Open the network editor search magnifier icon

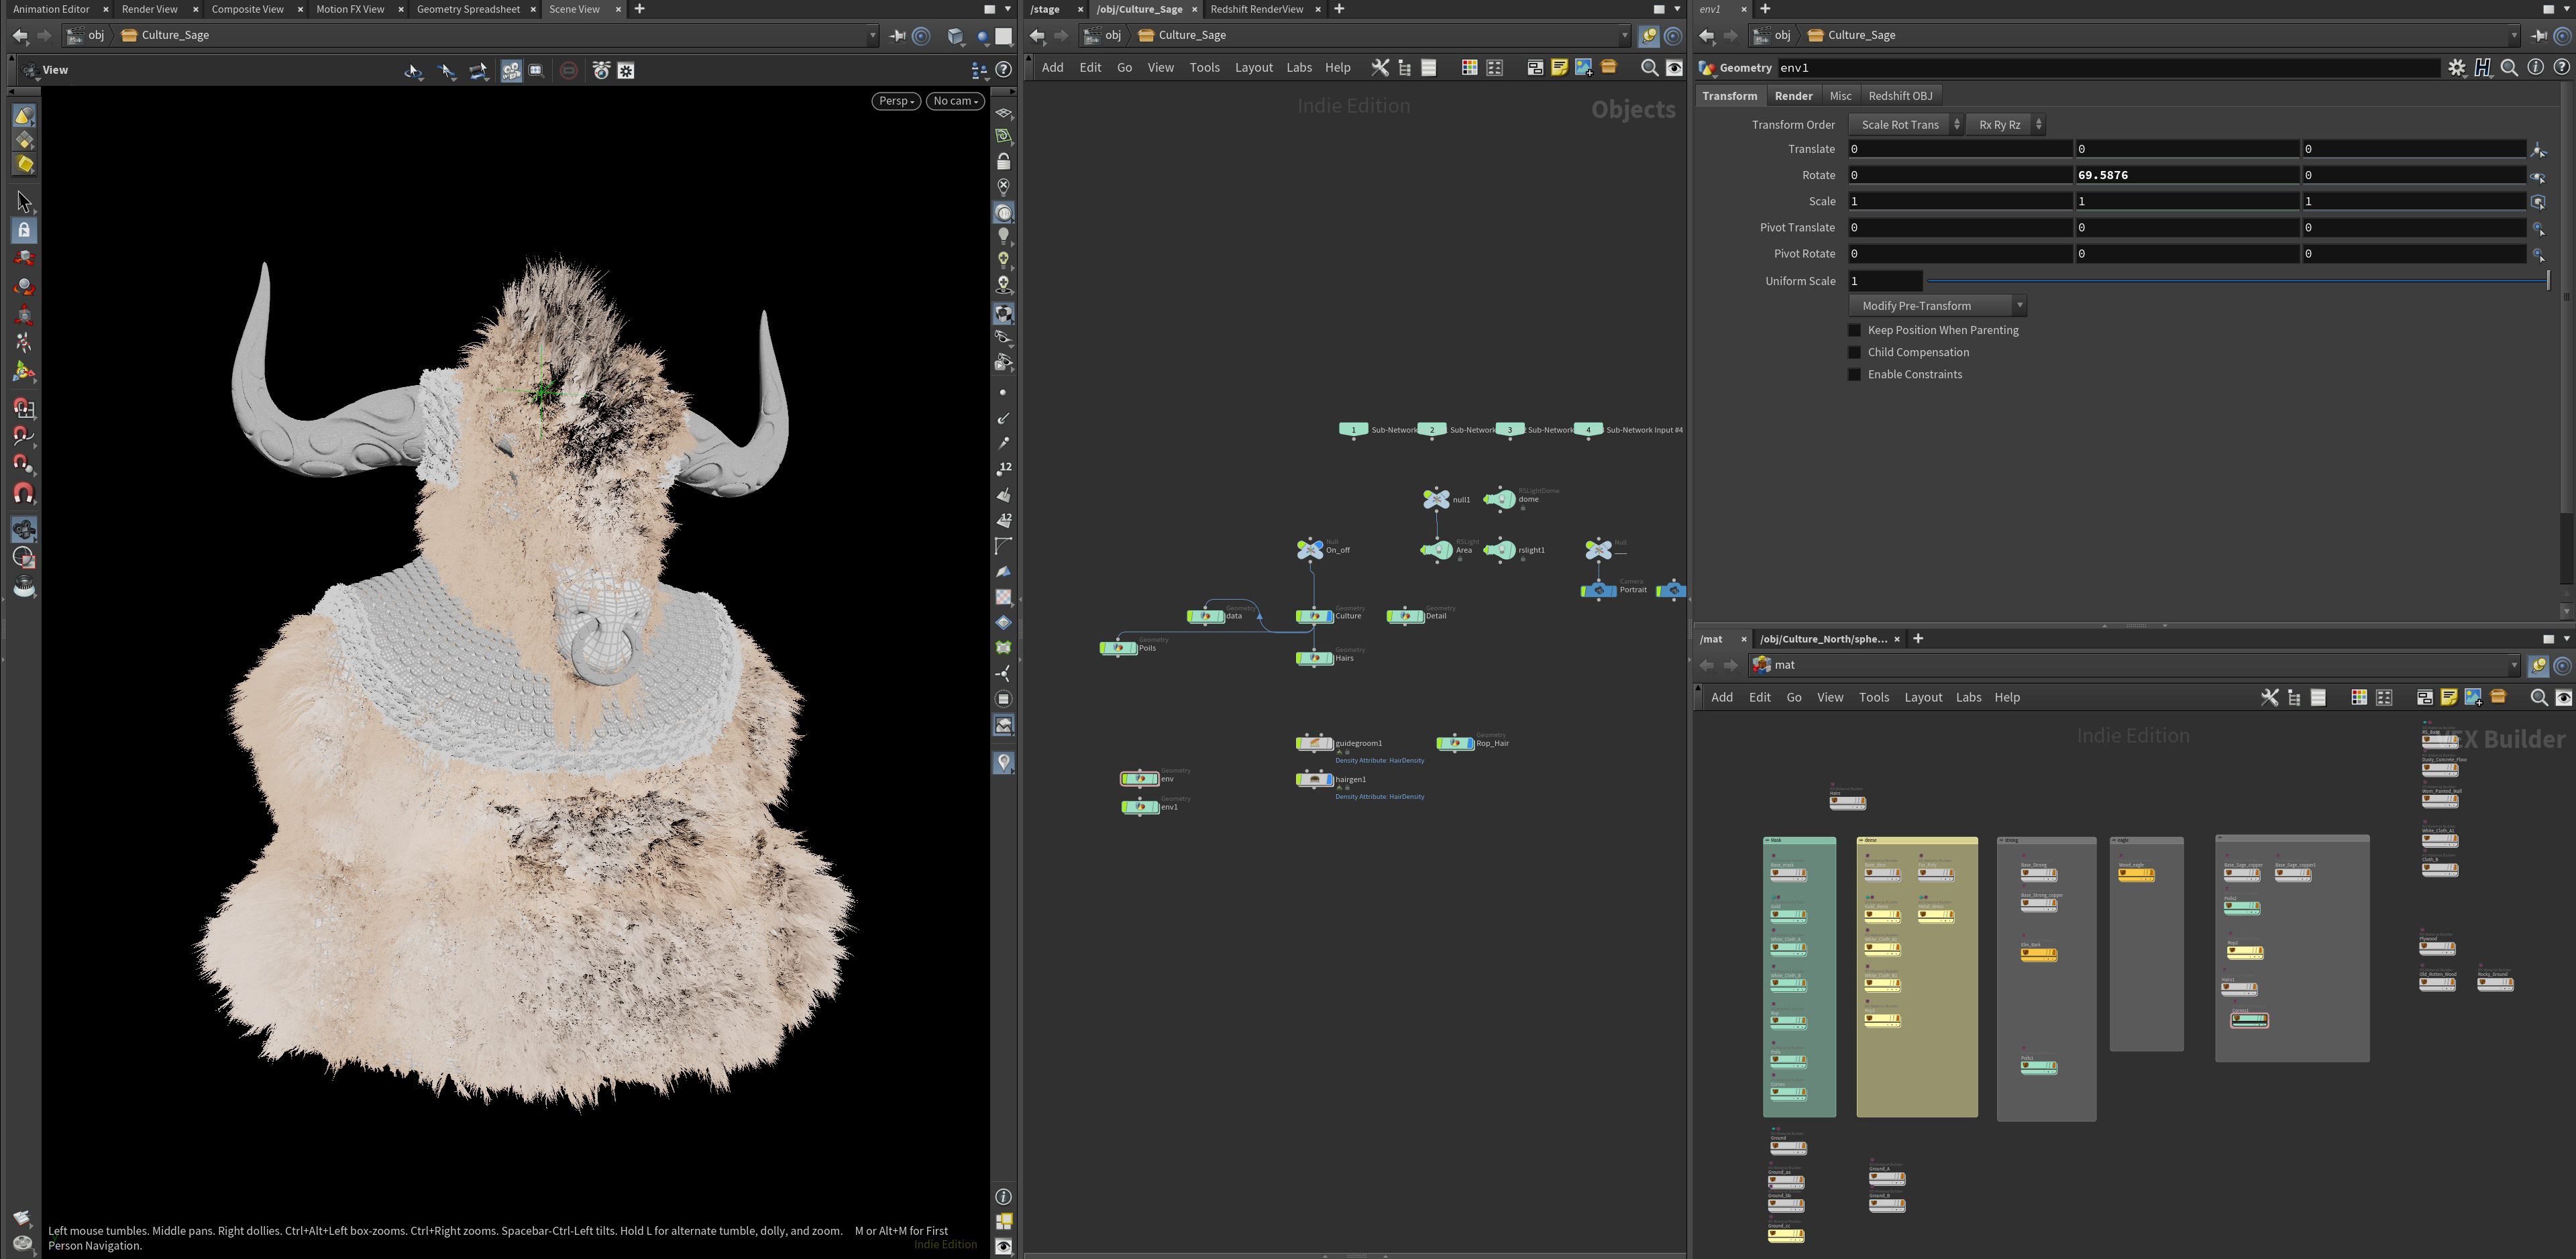(1649, 68)
